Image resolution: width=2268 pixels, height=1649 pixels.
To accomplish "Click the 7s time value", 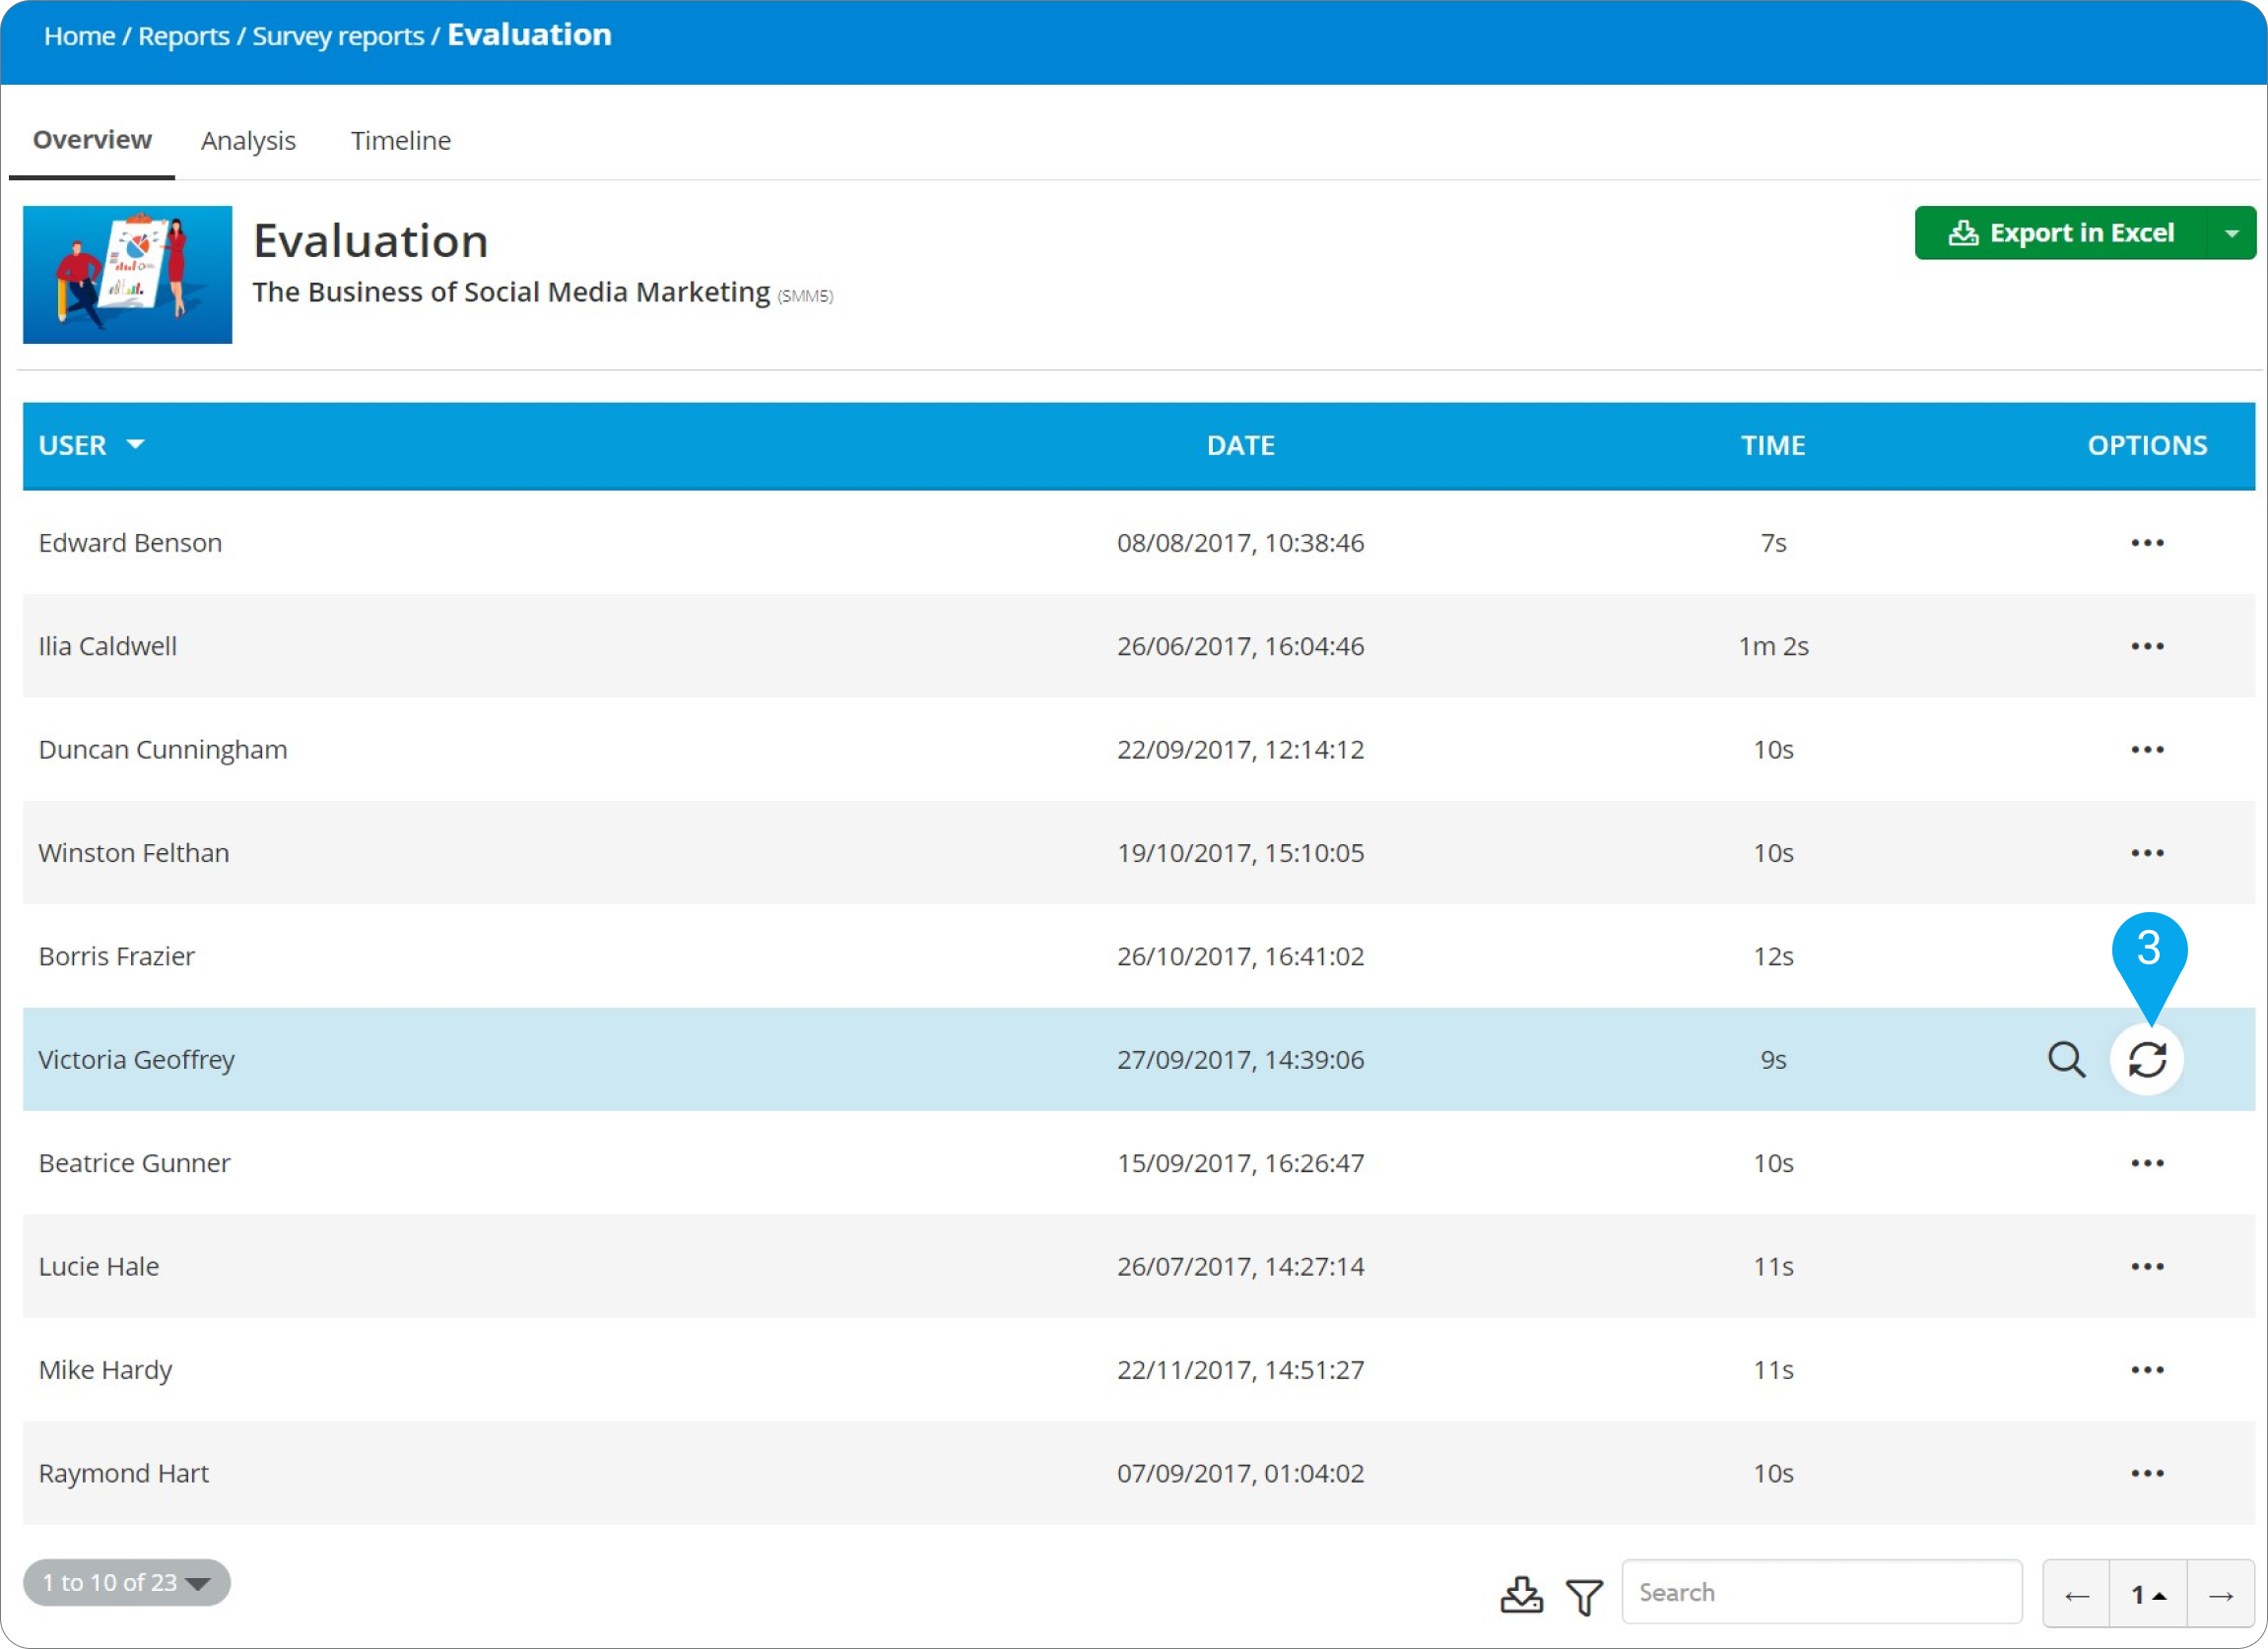I will tap(1773, 543).
